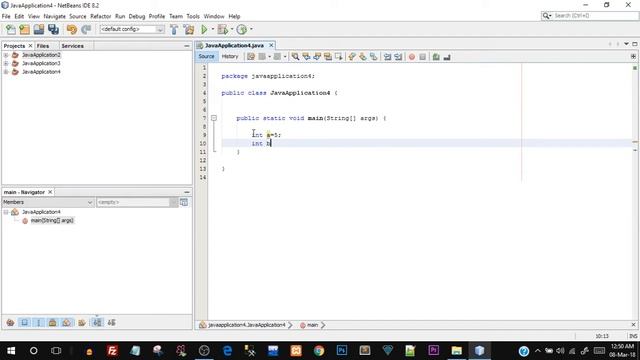The width and height of the screenshot is (640, 360).
Task: Click the Uncomment editor toolbar icon
Action: tap(447, 57)
